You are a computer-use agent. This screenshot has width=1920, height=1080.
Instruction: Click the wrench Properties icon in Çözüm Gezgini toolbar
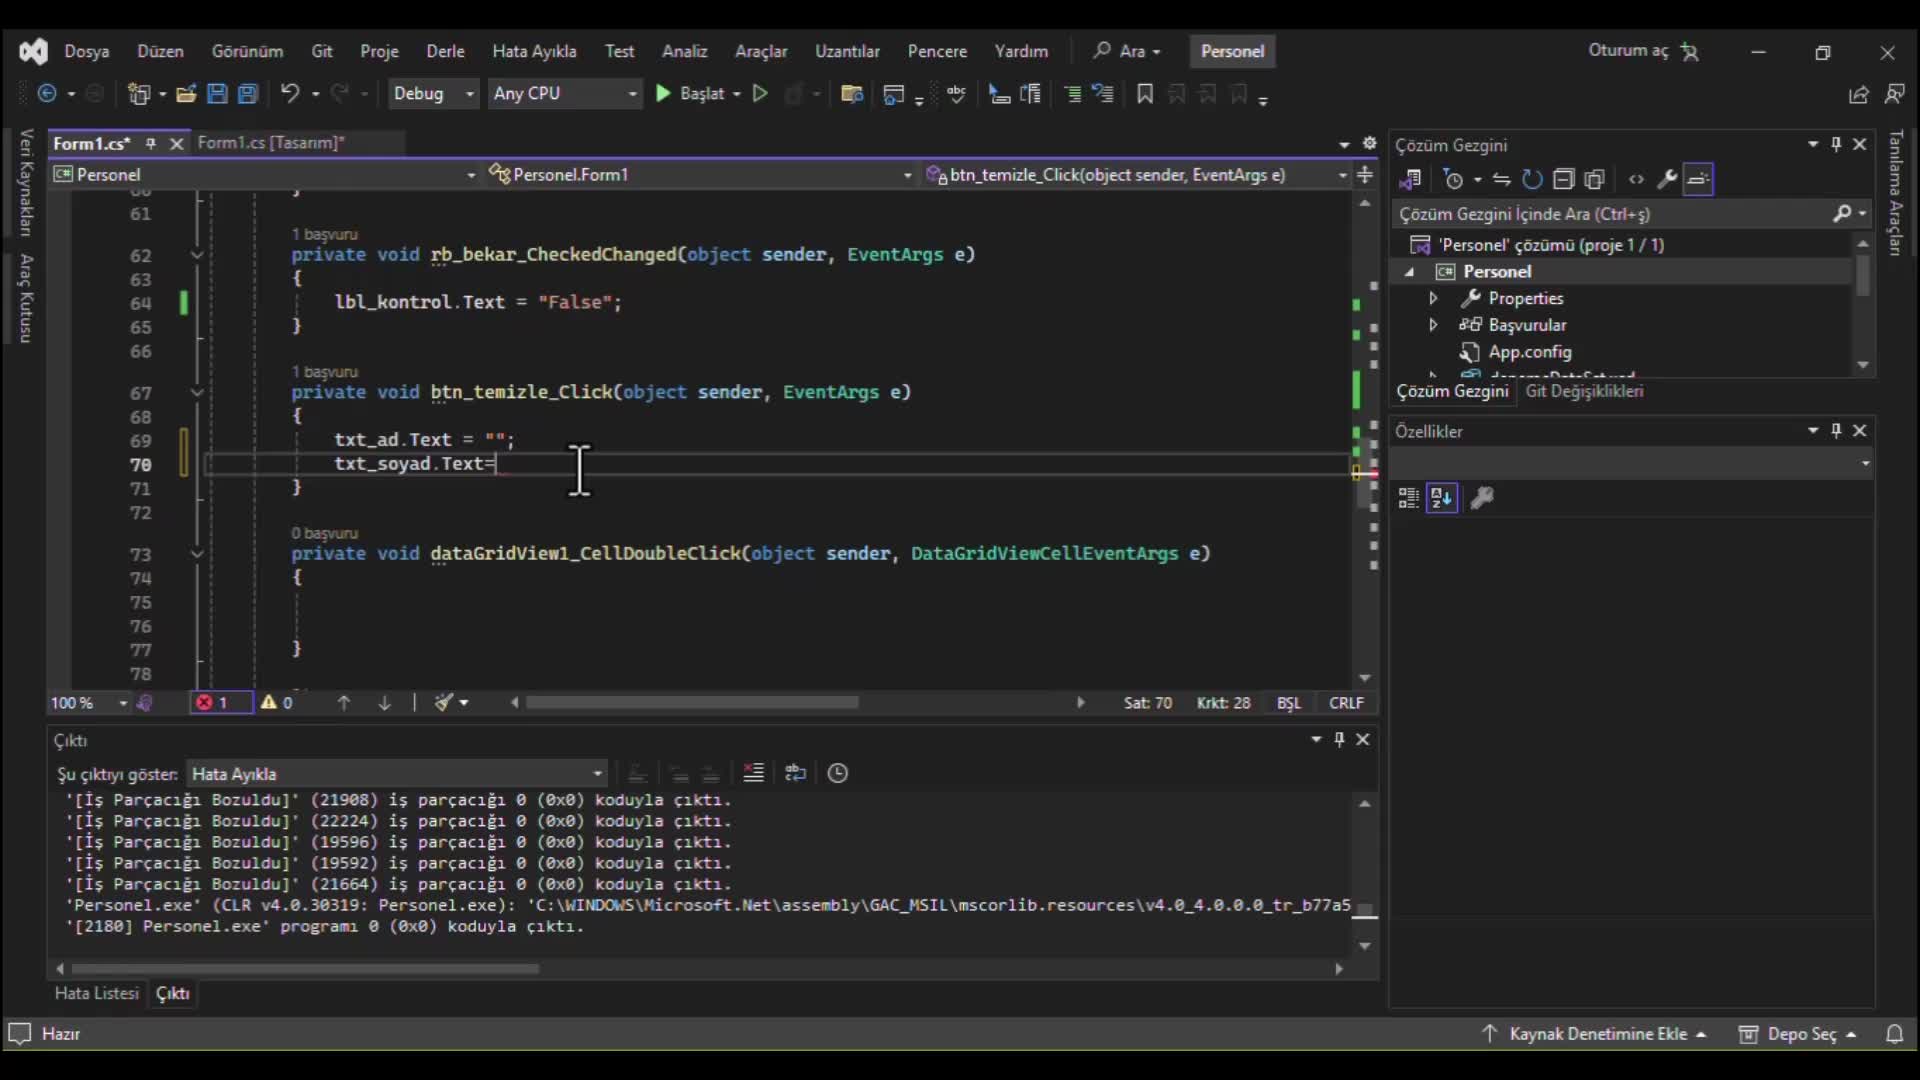(x=1667, y=180)
